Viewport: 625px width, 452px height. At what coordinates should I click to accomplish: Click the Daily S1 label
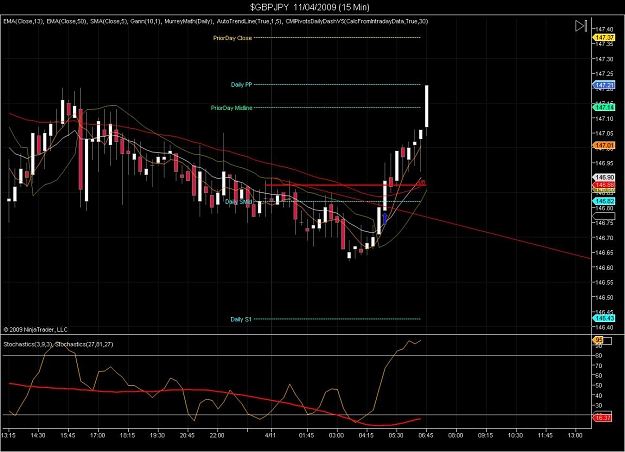pos(241,319)
